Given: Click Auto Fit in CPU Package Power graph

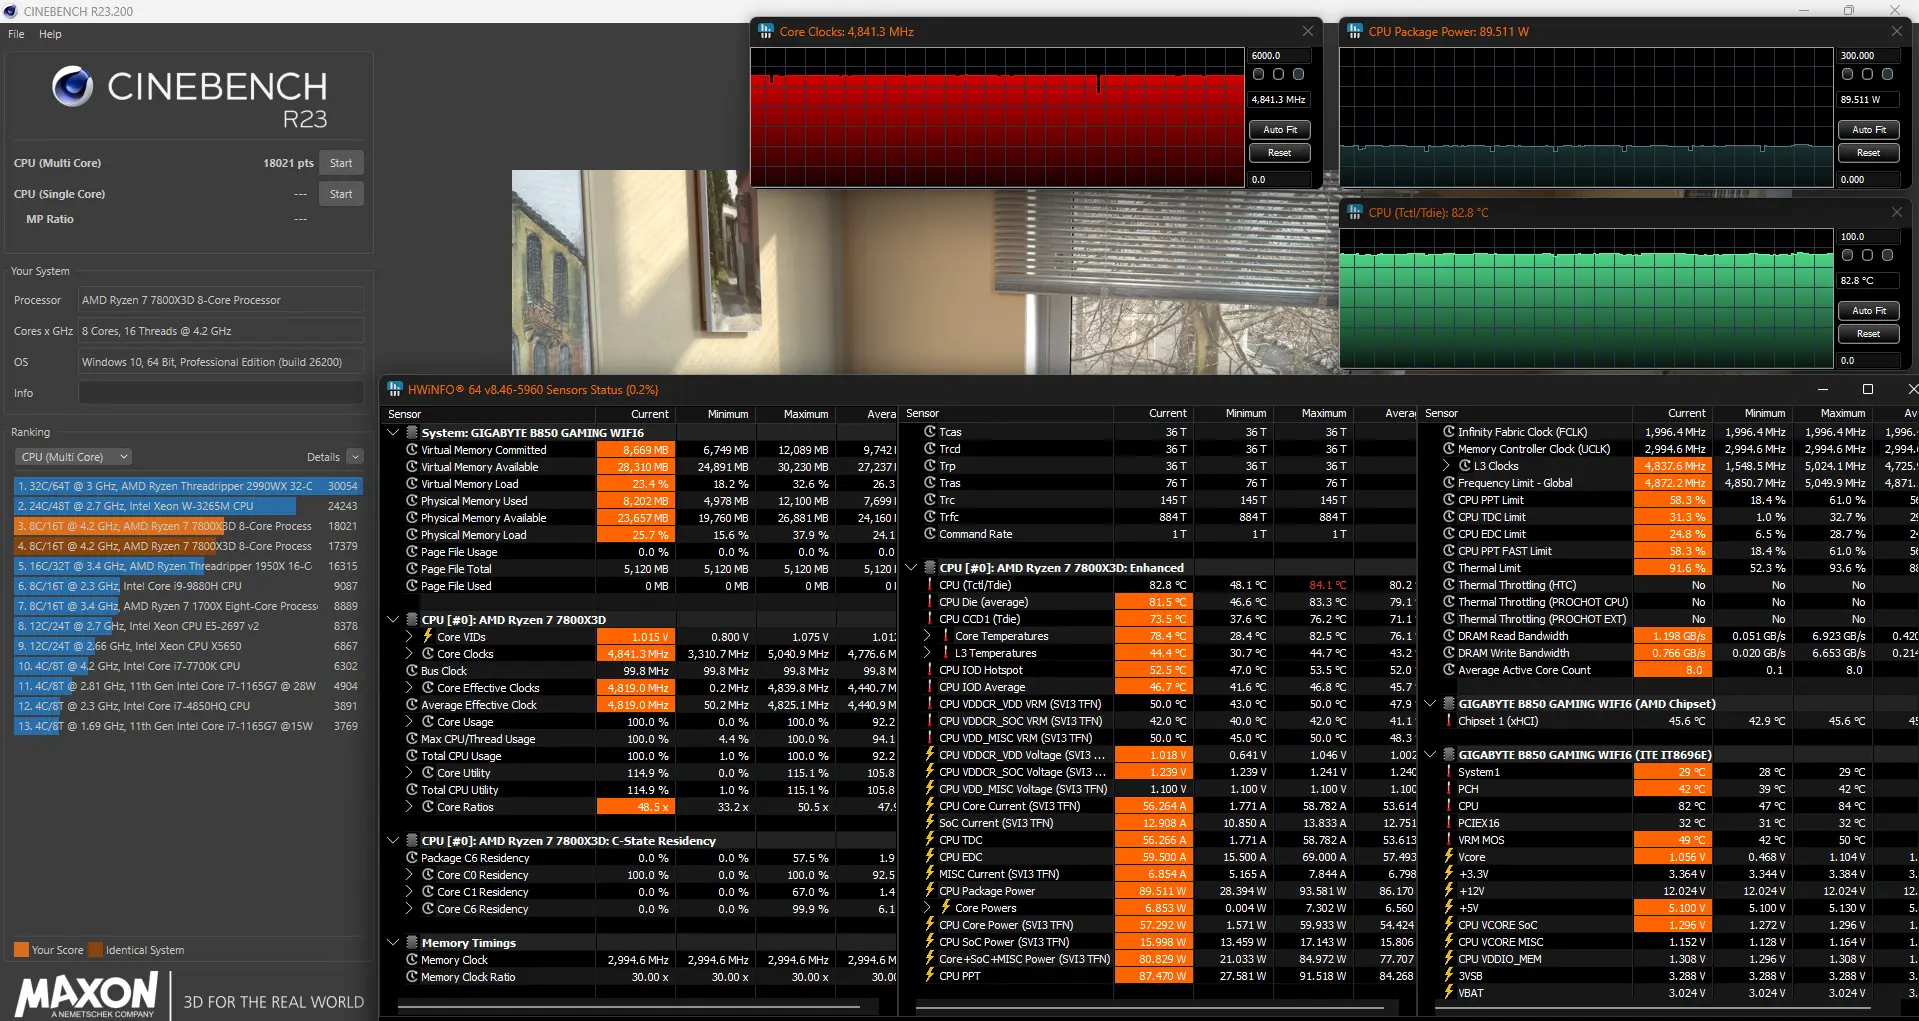Looking at the screenshot, I should 1869,130.
